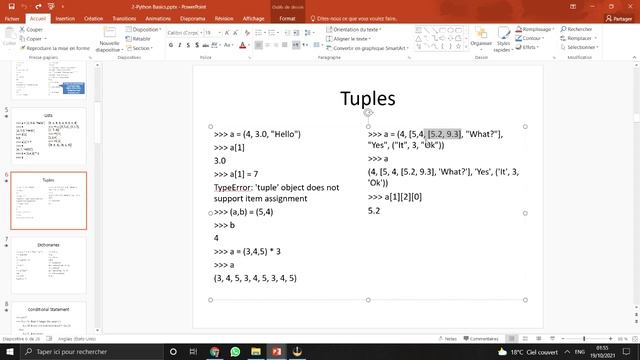This screenshot has height=360, width=640.
Task: Align text left
Action: pos(259,45)
